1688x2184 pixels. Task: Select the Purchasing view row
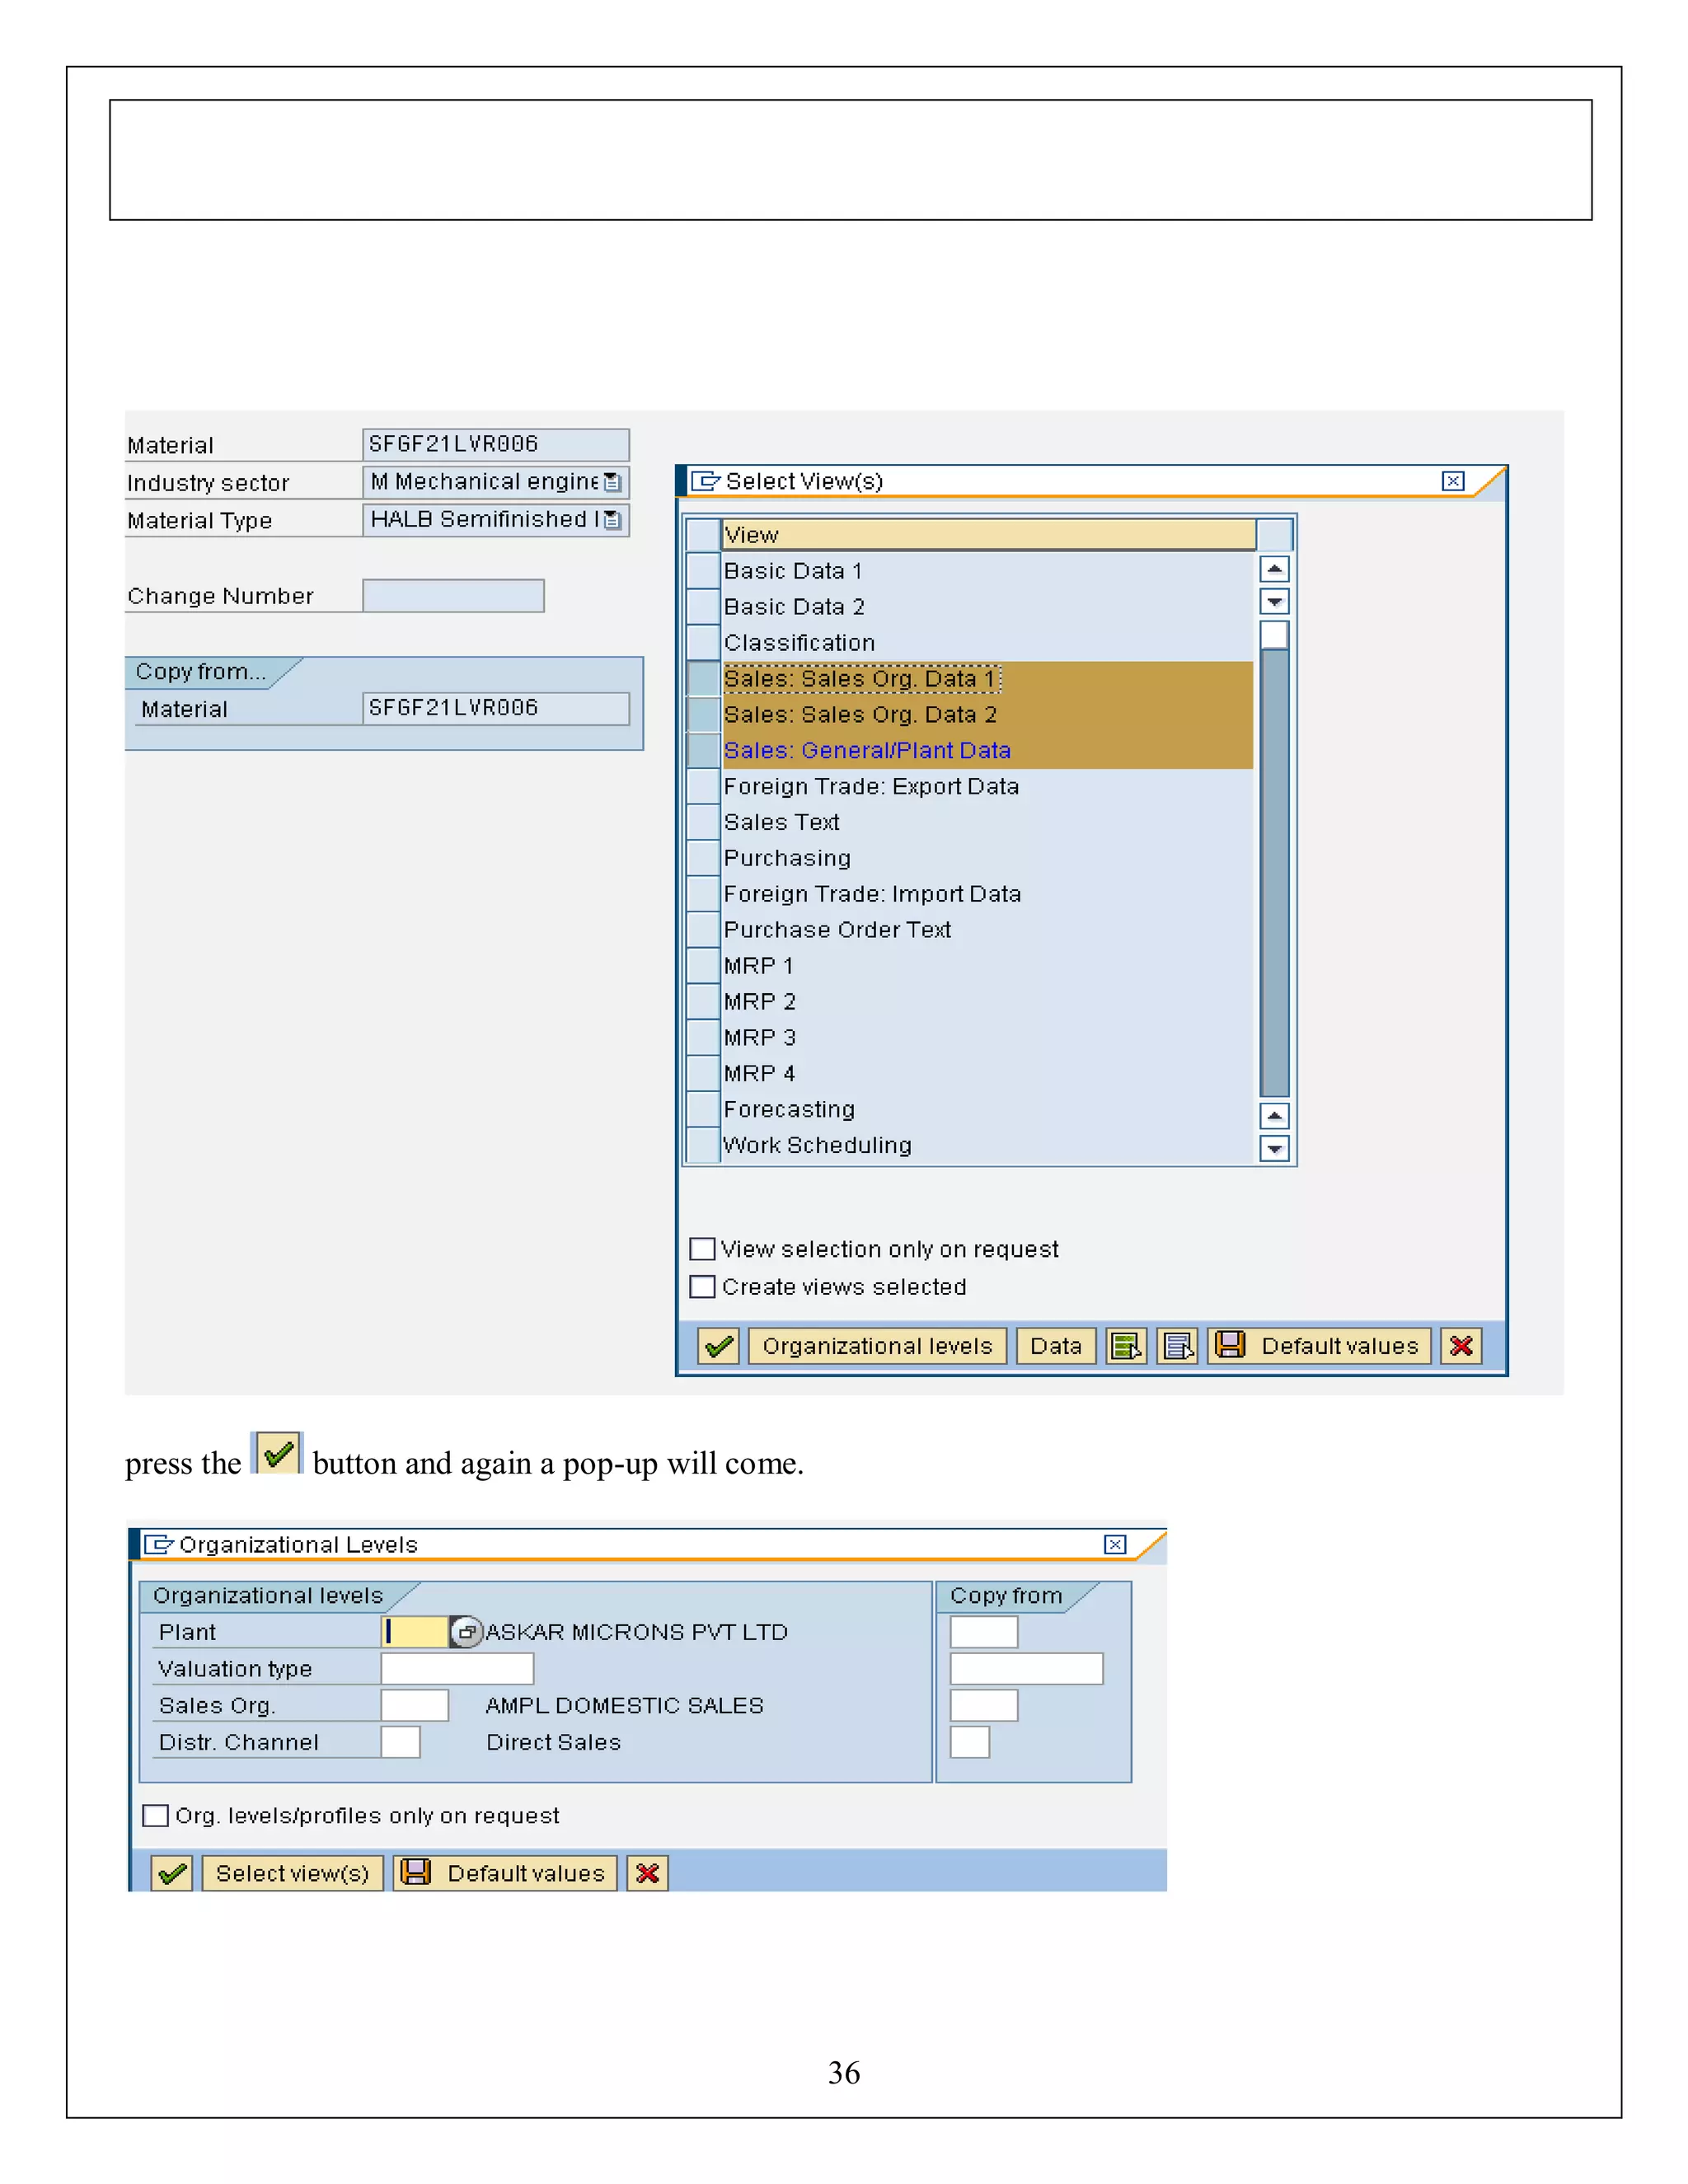(x=704, y=858)
